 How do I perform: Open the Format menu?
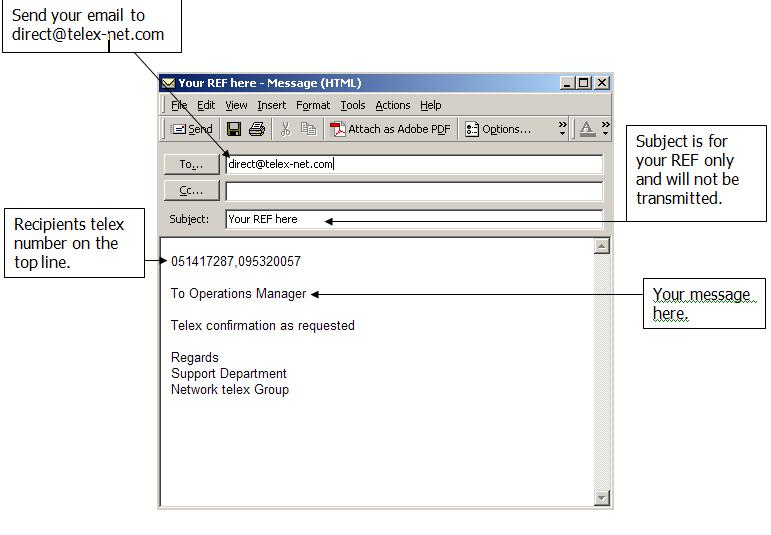[313, 105]
